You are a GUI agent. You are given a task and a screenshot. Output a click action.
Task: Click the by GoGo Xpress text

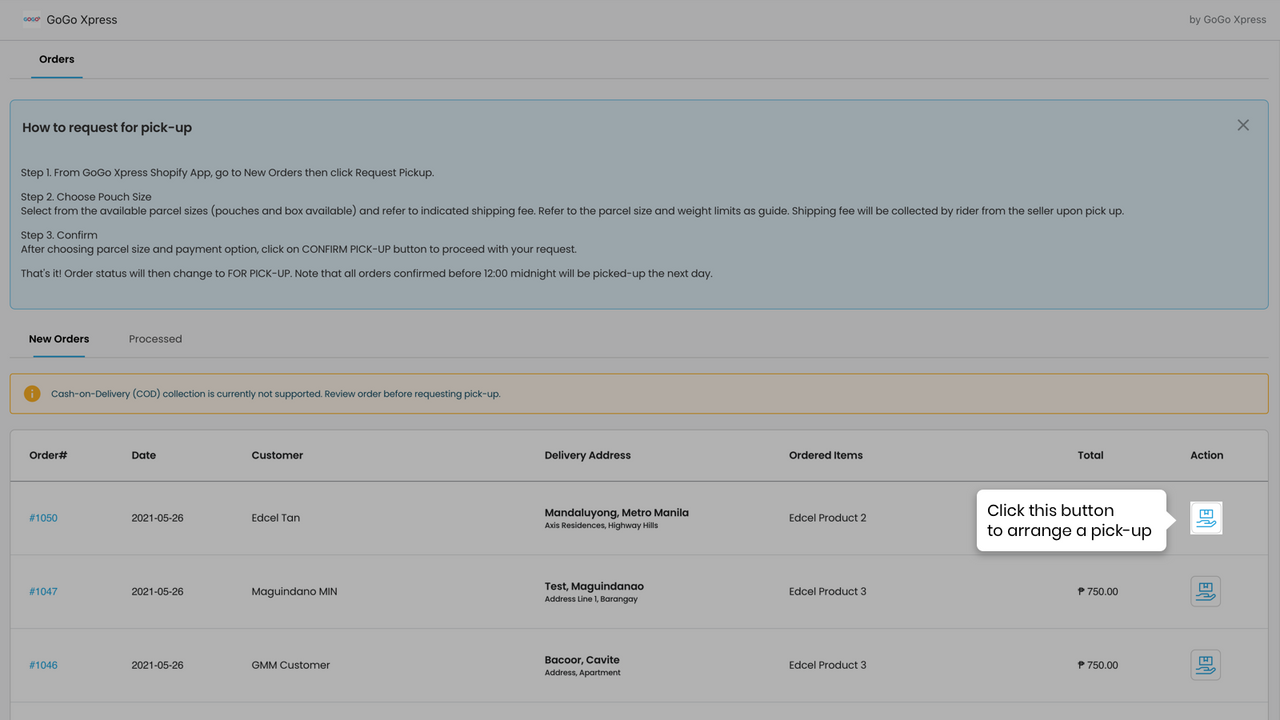1228,20
